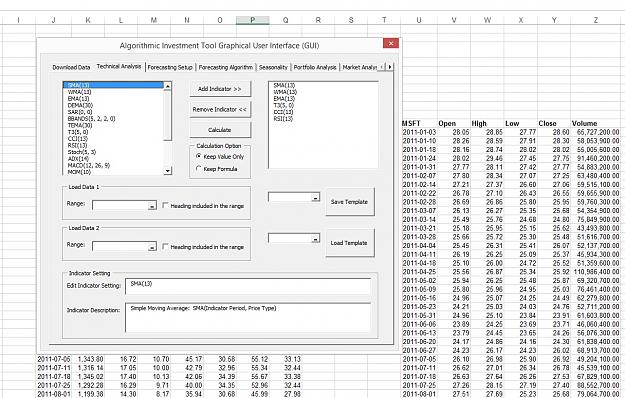The height and width of the screenshot is (398, 625).
Task: Click date cell 2011-01-03 in MSFT table
Action: (x=419, y=132)
